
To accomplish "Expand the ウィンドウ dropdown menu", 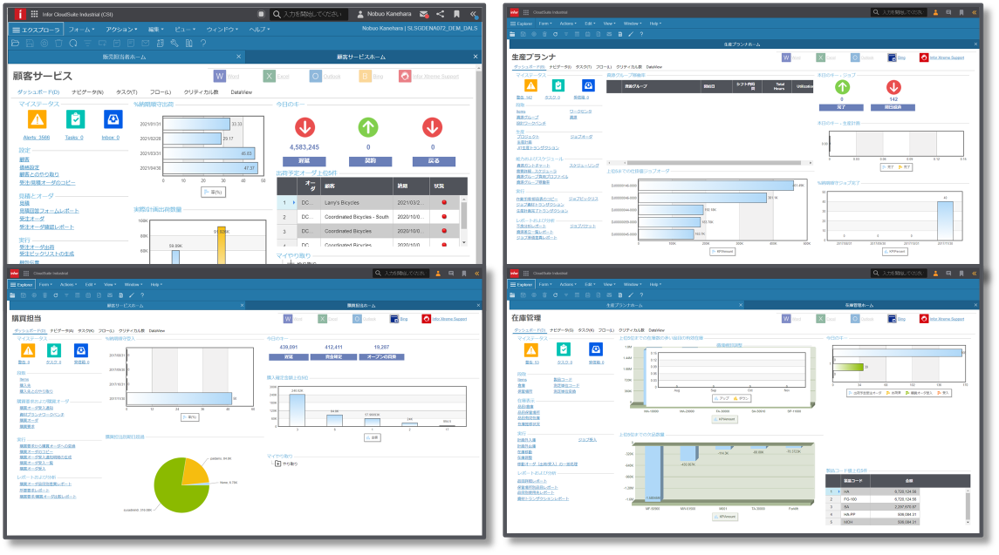I will (x=221, y=30).
